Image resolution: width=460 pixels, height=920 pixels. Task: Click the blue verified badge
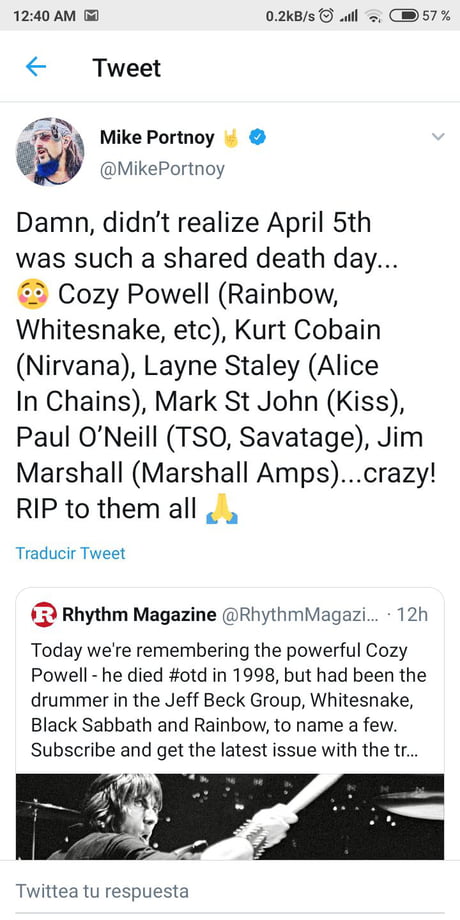click(x=258, y=138)
